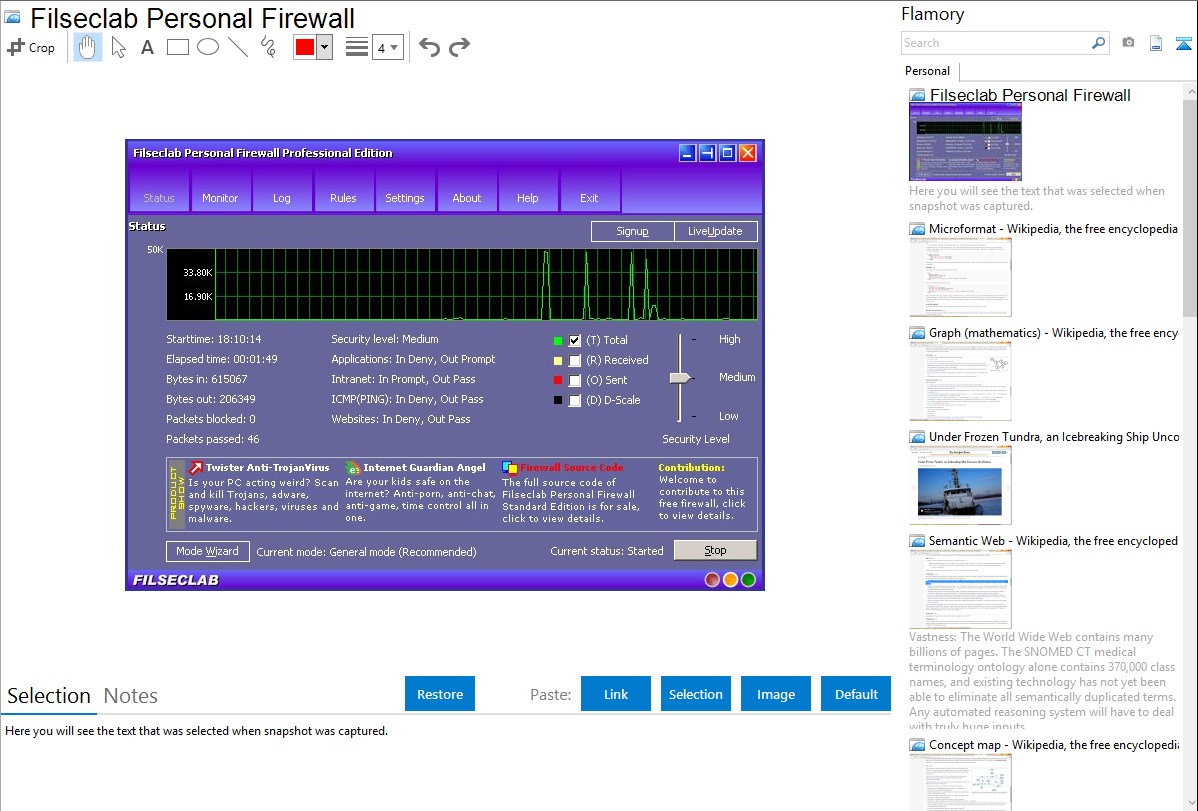The height and width of the screenshot is (811, 1198).
Task: Click the blue upload icon at top right
Action: point(1183,43)
